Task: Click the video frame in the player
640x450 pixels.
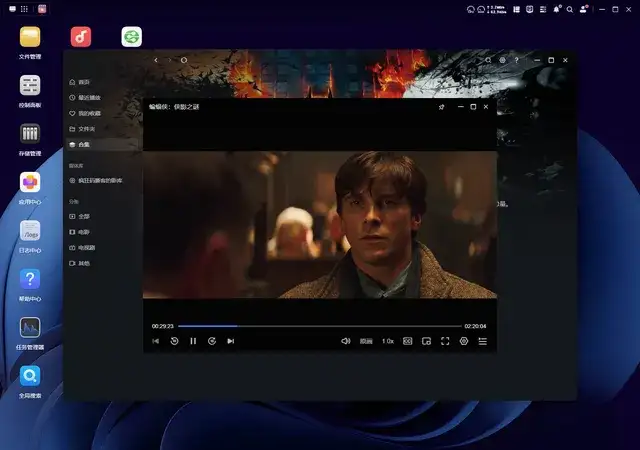Action: pos(320,225)
